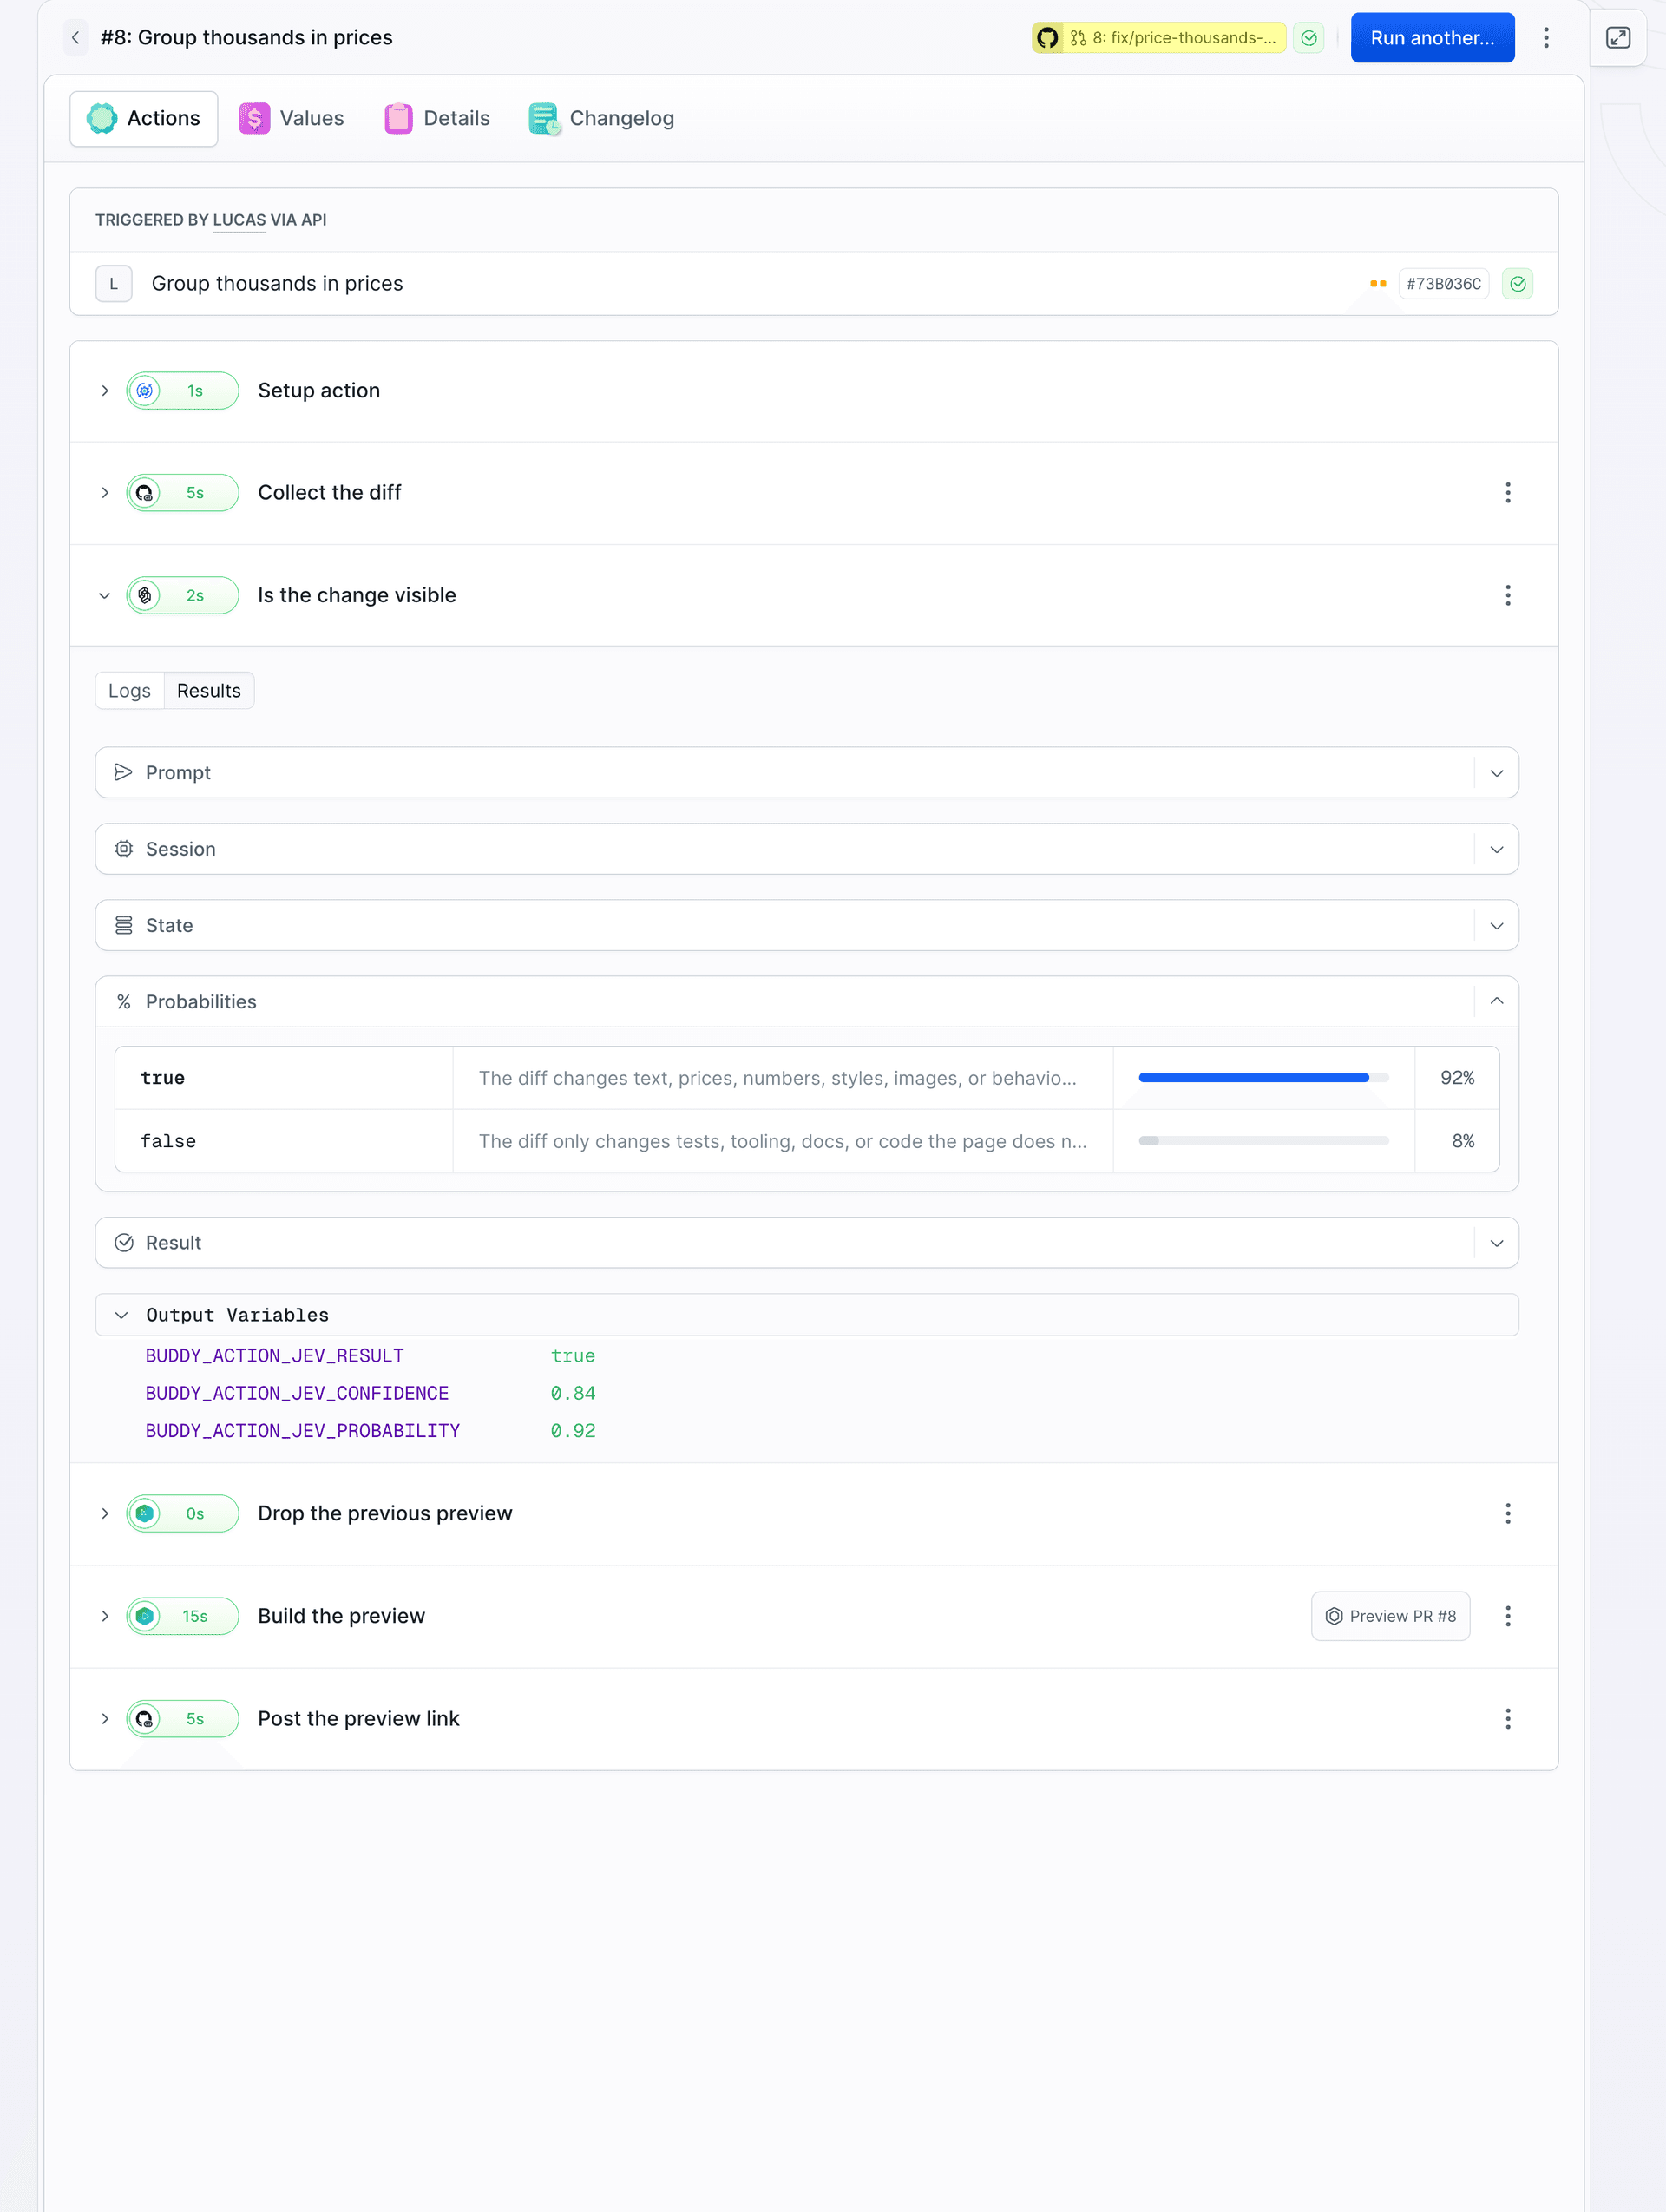Switch to the Values tab
The height and width of the screenshot is (2212, 1666).
291,119
